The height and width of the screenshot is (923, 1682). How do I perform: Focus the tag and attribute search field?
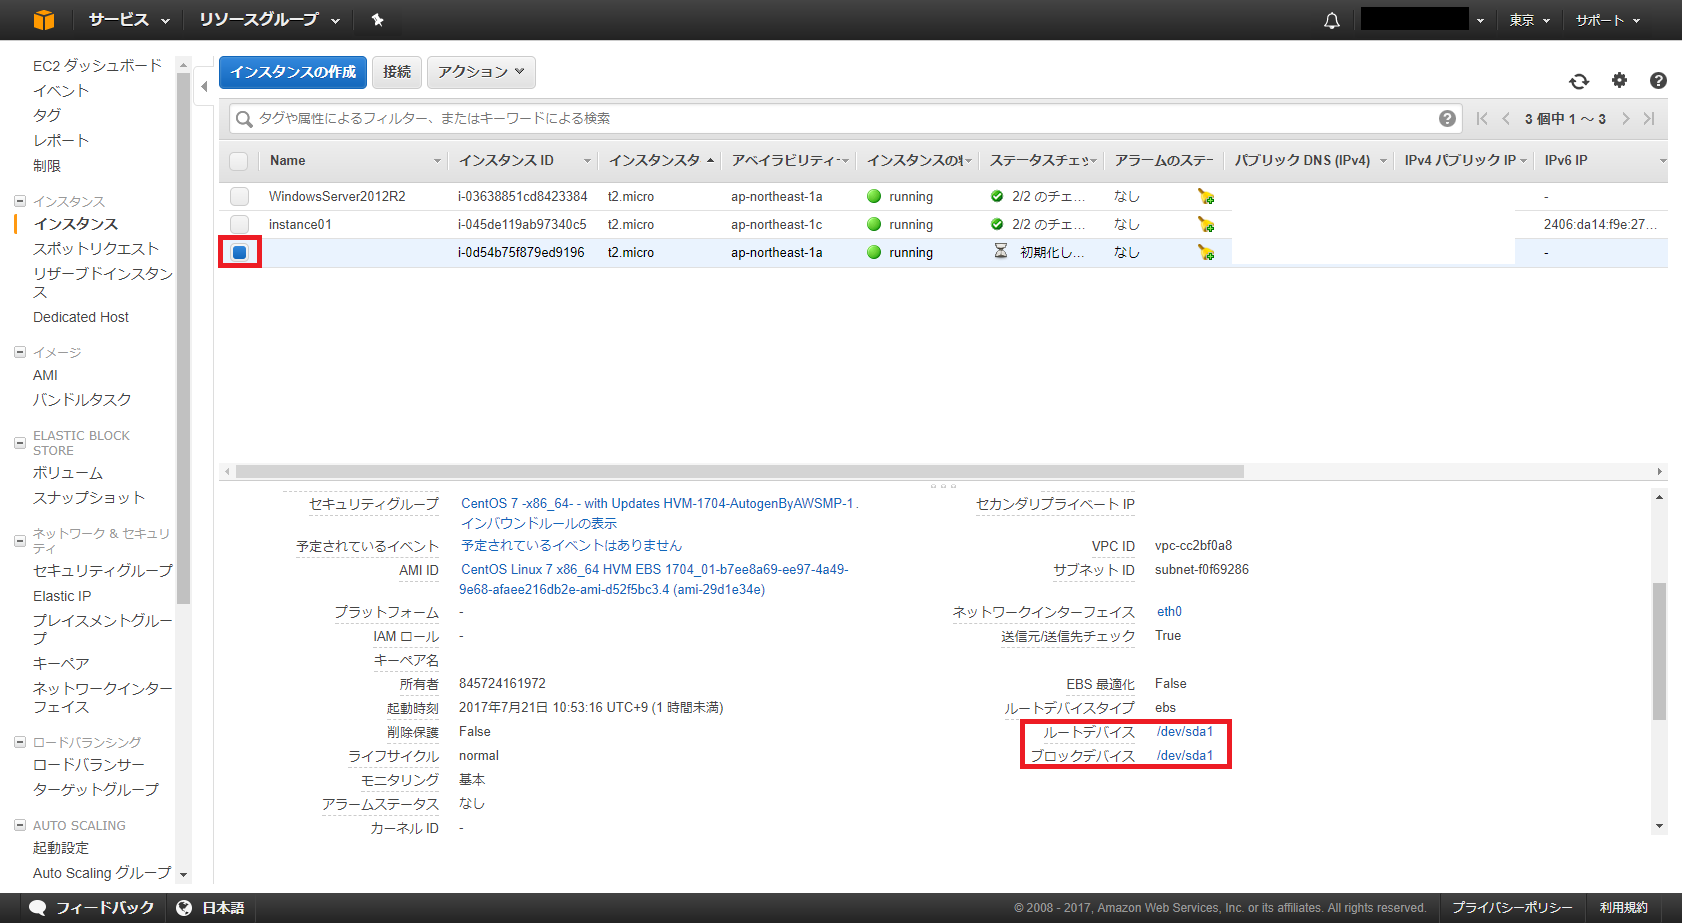[845, 118]
